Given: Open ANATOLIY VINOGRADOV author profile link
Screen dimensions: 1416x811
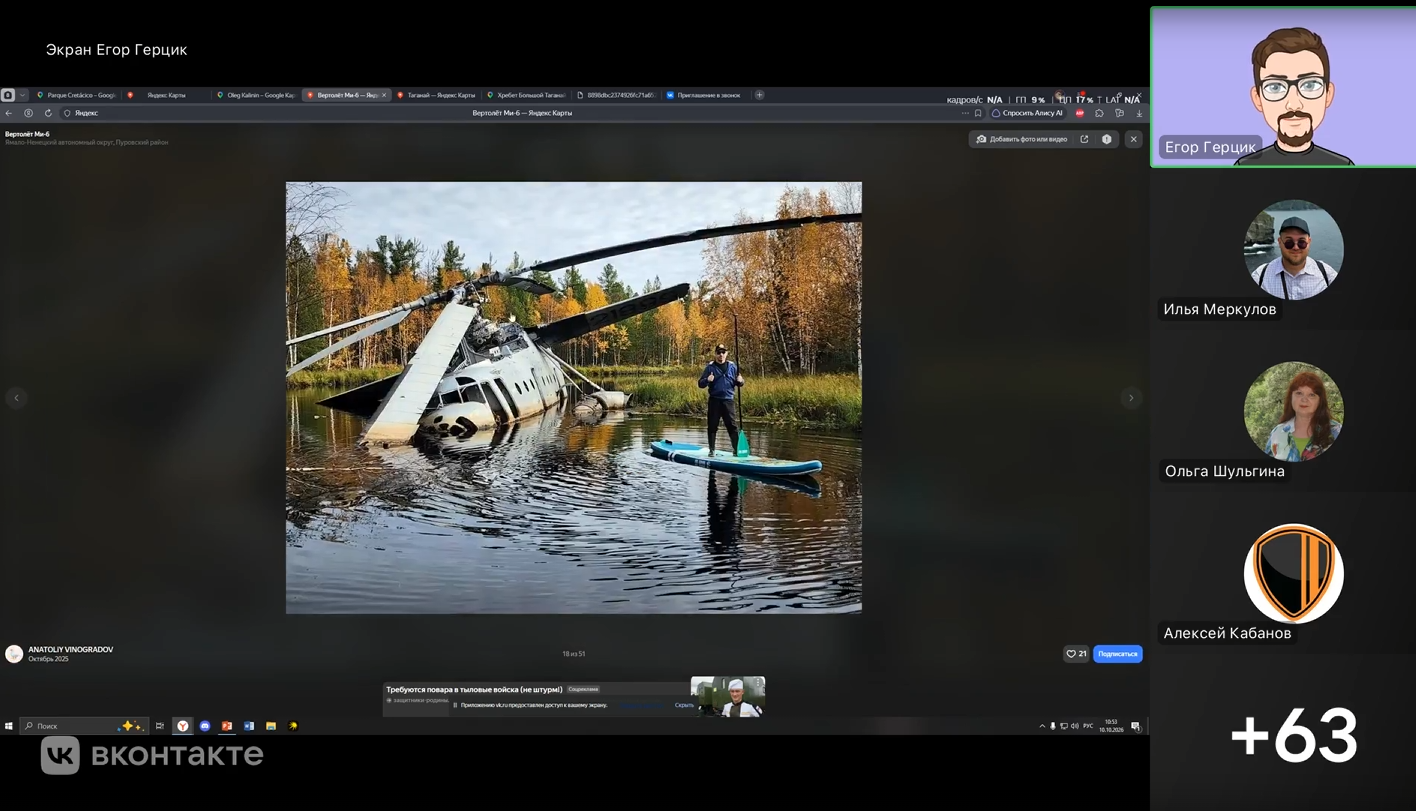Looking at the screenshot, I should [71, 650].
